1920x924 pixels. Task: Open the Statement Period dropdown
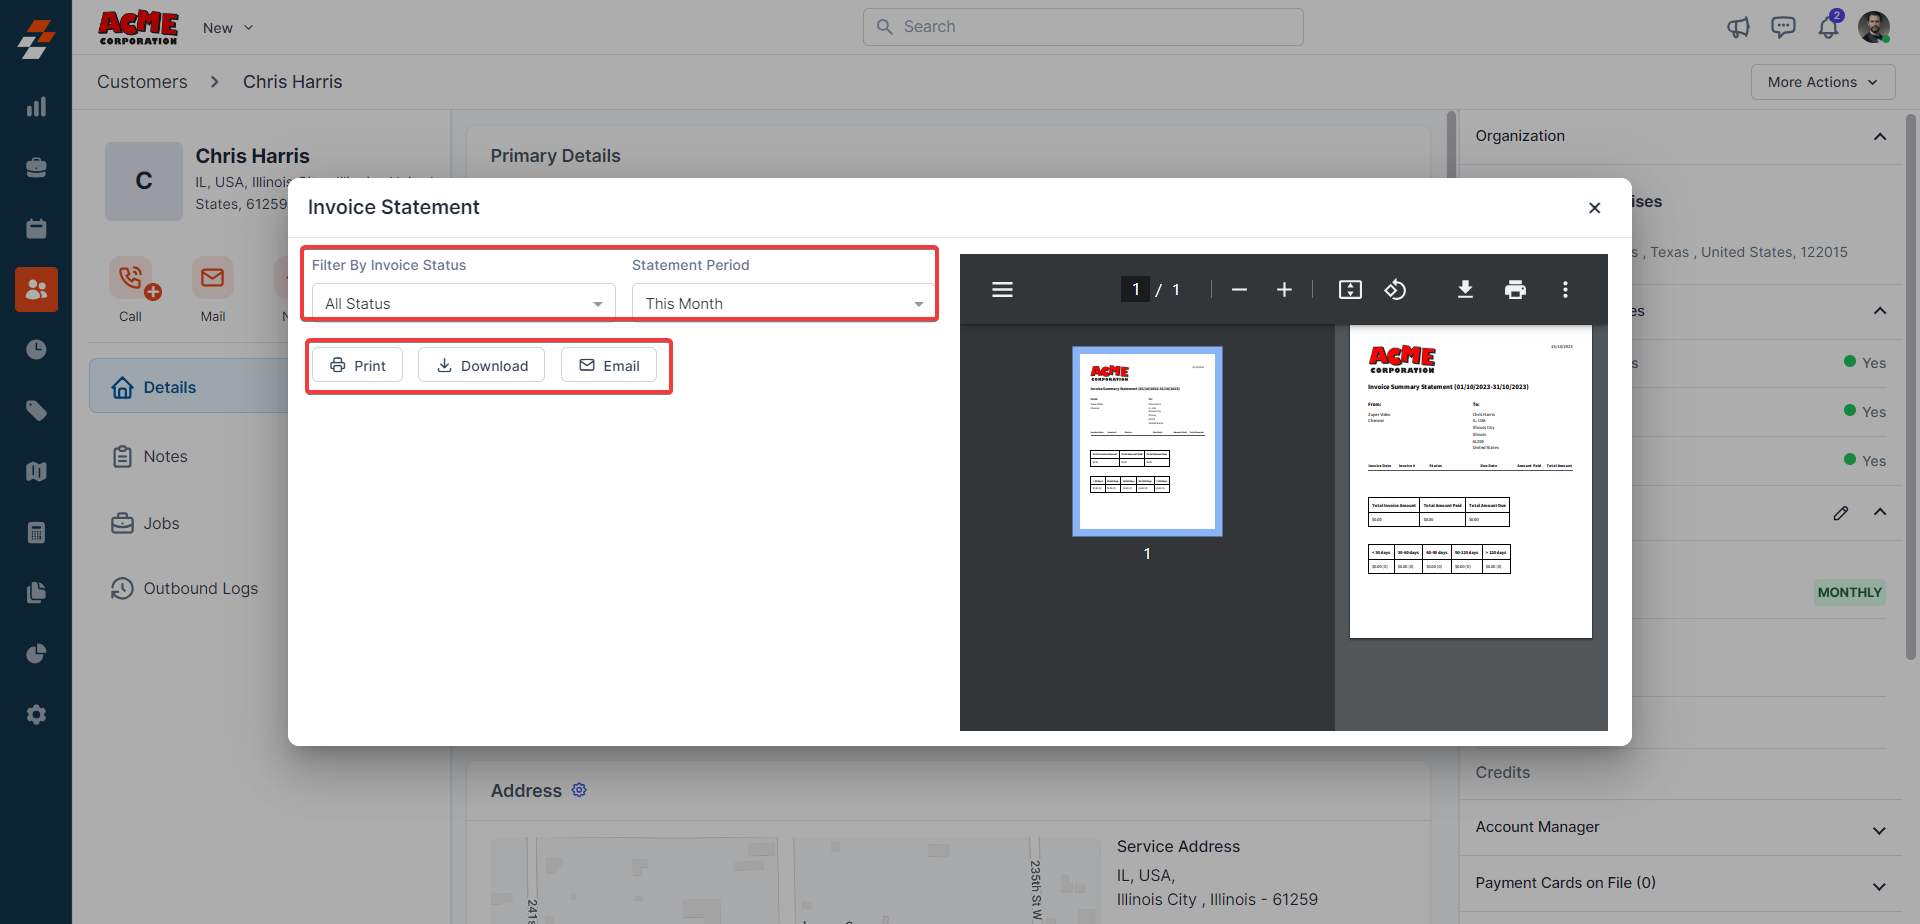point(783,303)
